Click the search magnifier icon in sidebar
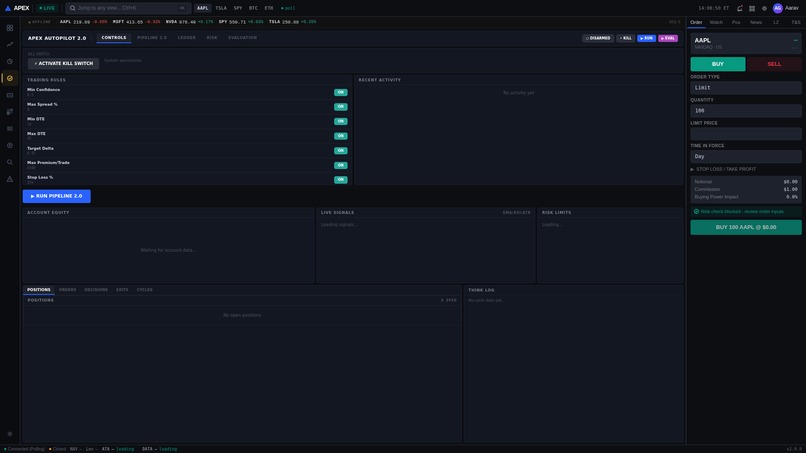Image resolution: width=806 pixels, height=453 pixels. point(10,162)
